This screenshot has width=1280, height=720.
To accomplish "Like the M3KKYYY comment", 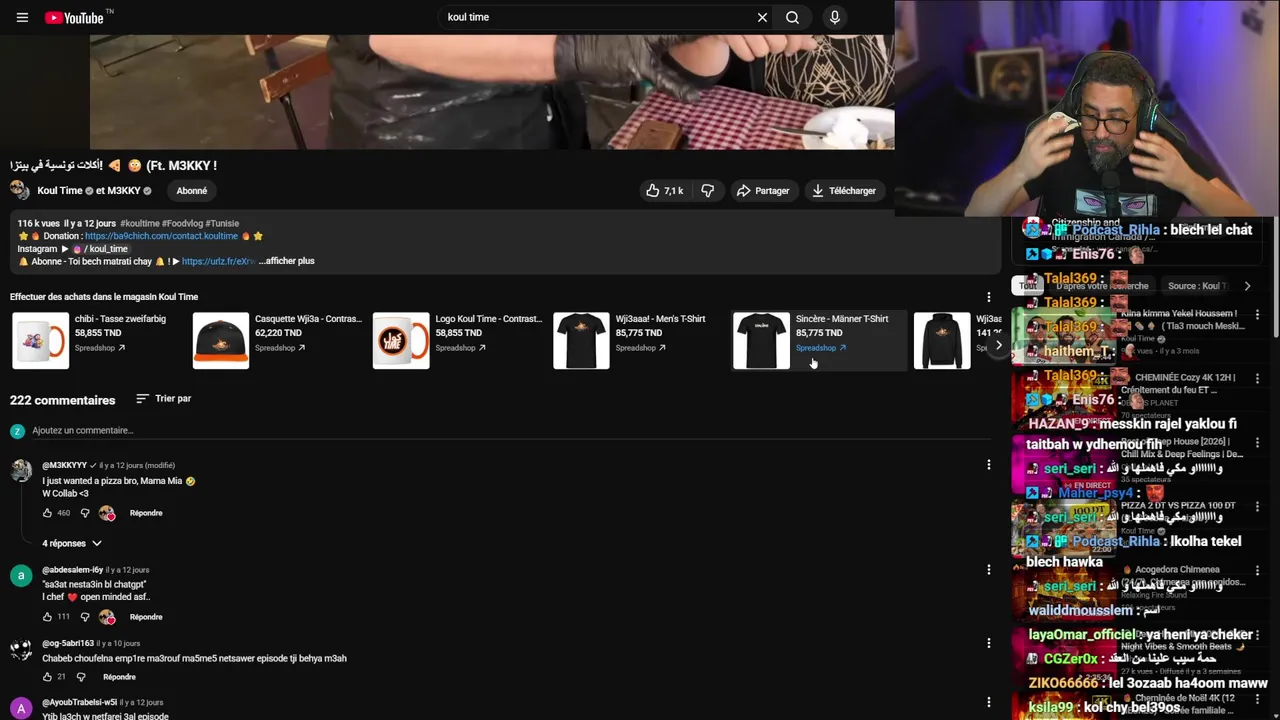I will [x=47, y=513].
